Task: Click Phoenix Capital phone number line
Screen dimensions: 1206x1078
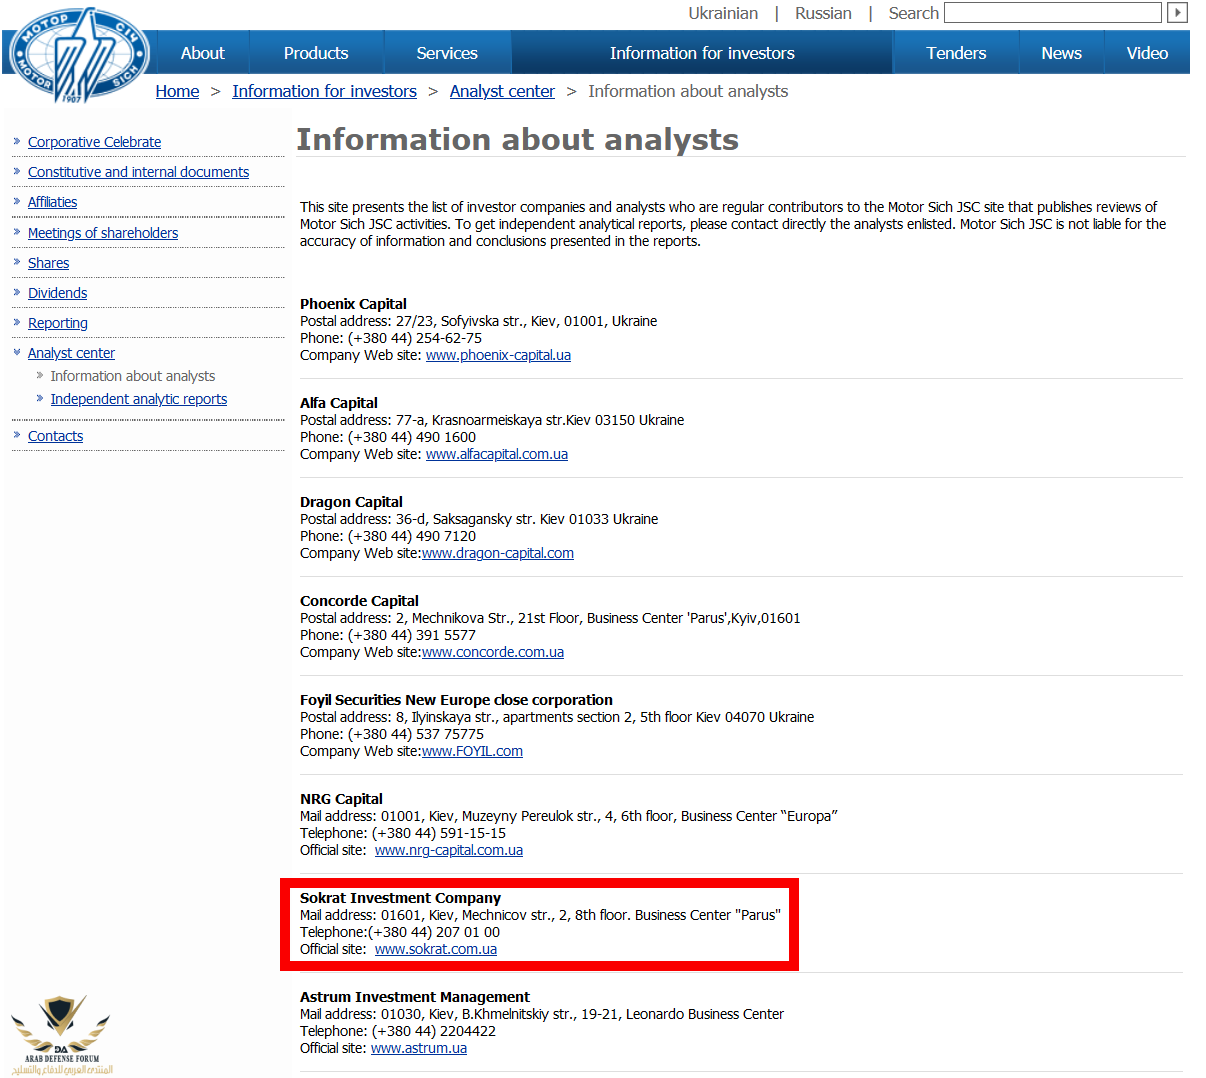Action: (391, 338)
